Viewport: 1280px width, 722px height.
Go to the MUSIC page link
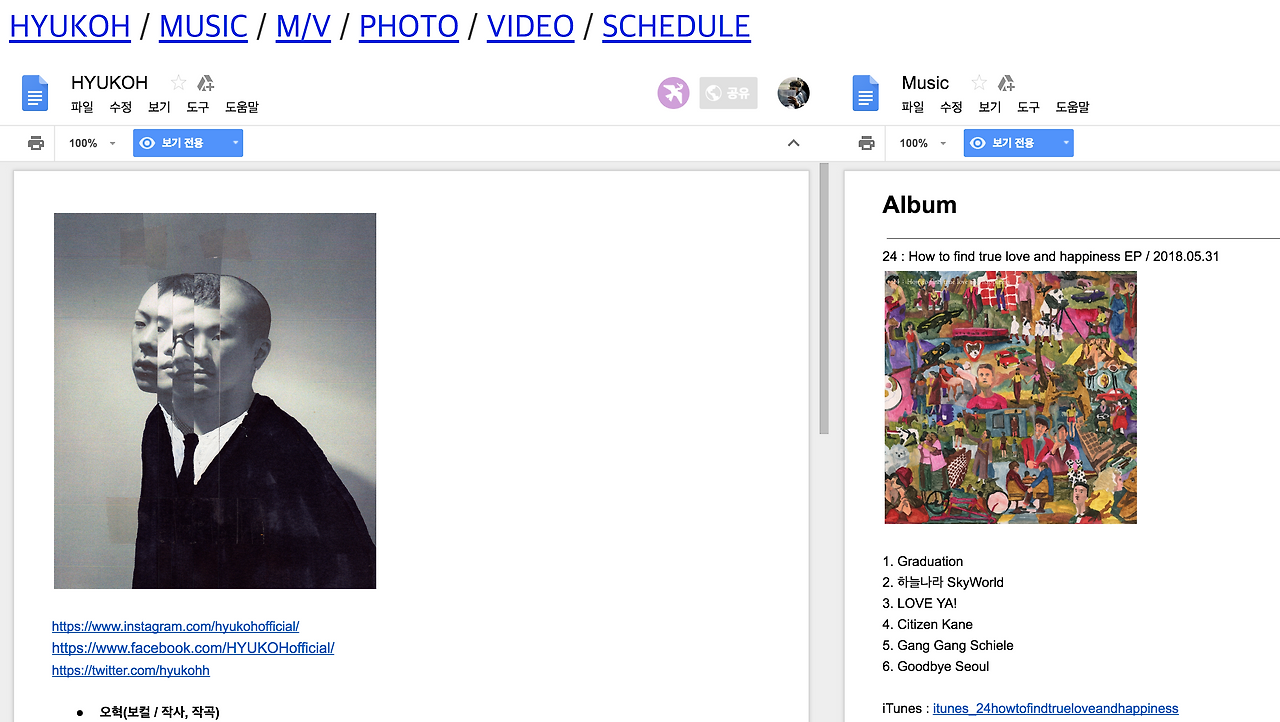point(203,27)
